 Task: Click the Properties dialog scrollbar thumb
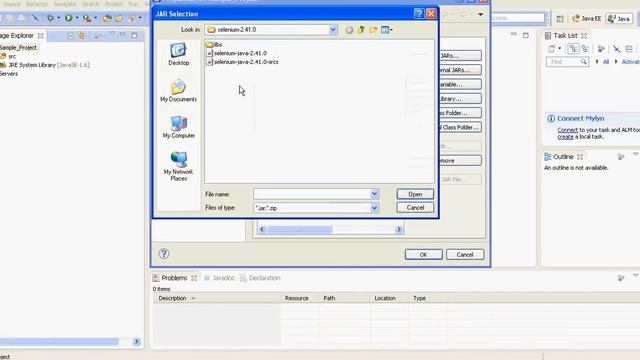299,230
